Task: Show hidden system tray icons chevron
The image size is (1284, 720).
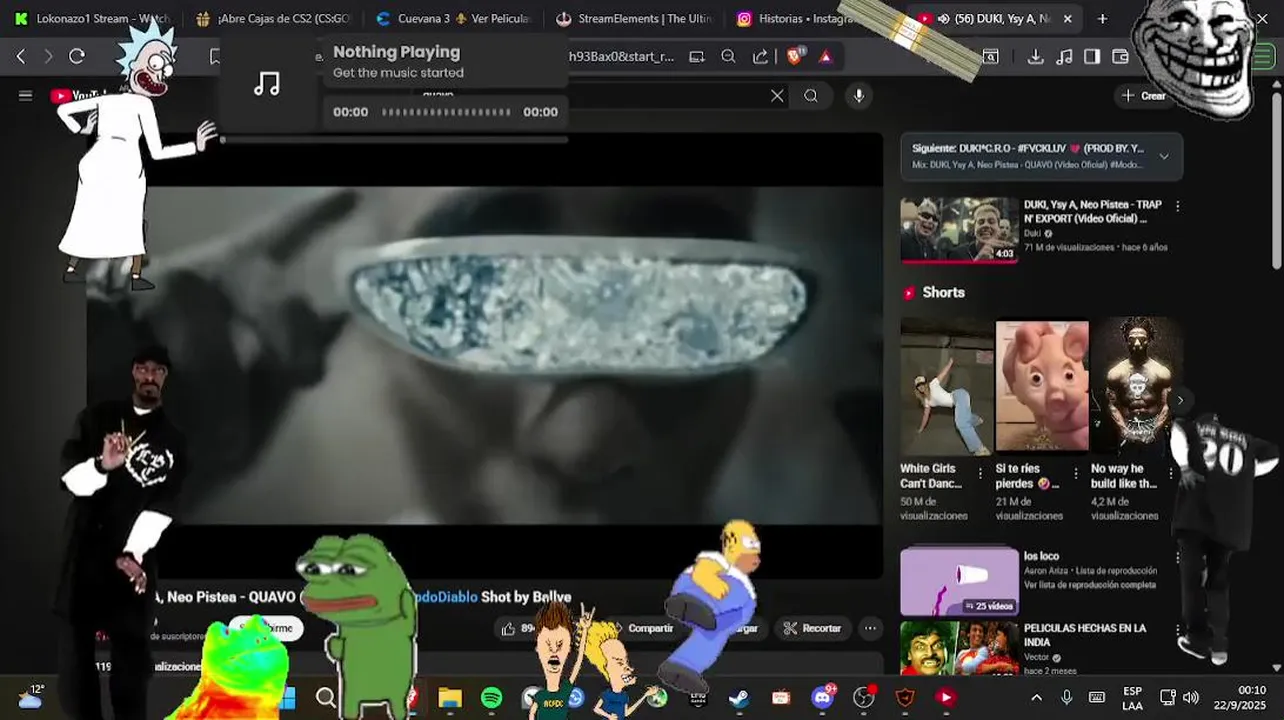Action: coord(1036,698)
